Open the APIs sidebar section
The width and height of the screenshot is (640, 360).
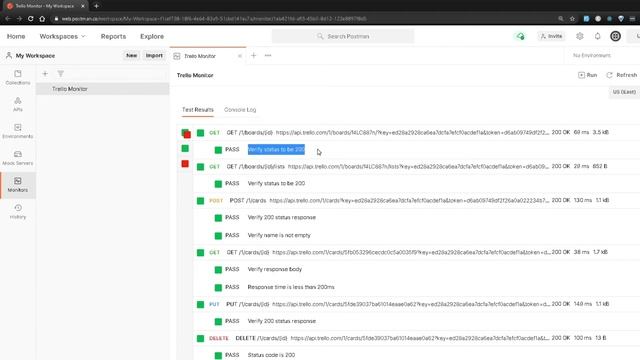pos(18,104)
